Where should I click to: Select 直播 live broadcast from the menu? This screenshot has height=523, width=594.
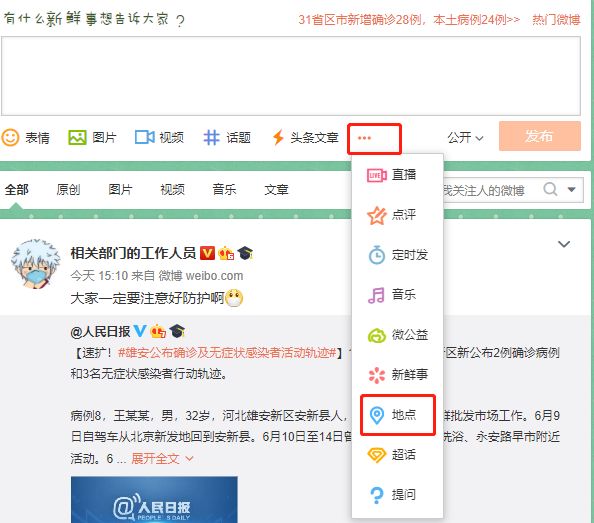[392, 175]
